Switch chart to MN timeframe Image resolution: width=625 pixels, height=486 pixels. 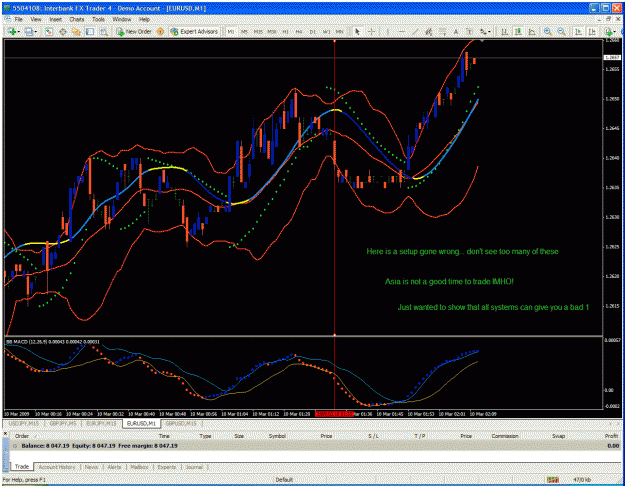pyautogui.click(x=340, y=31)
